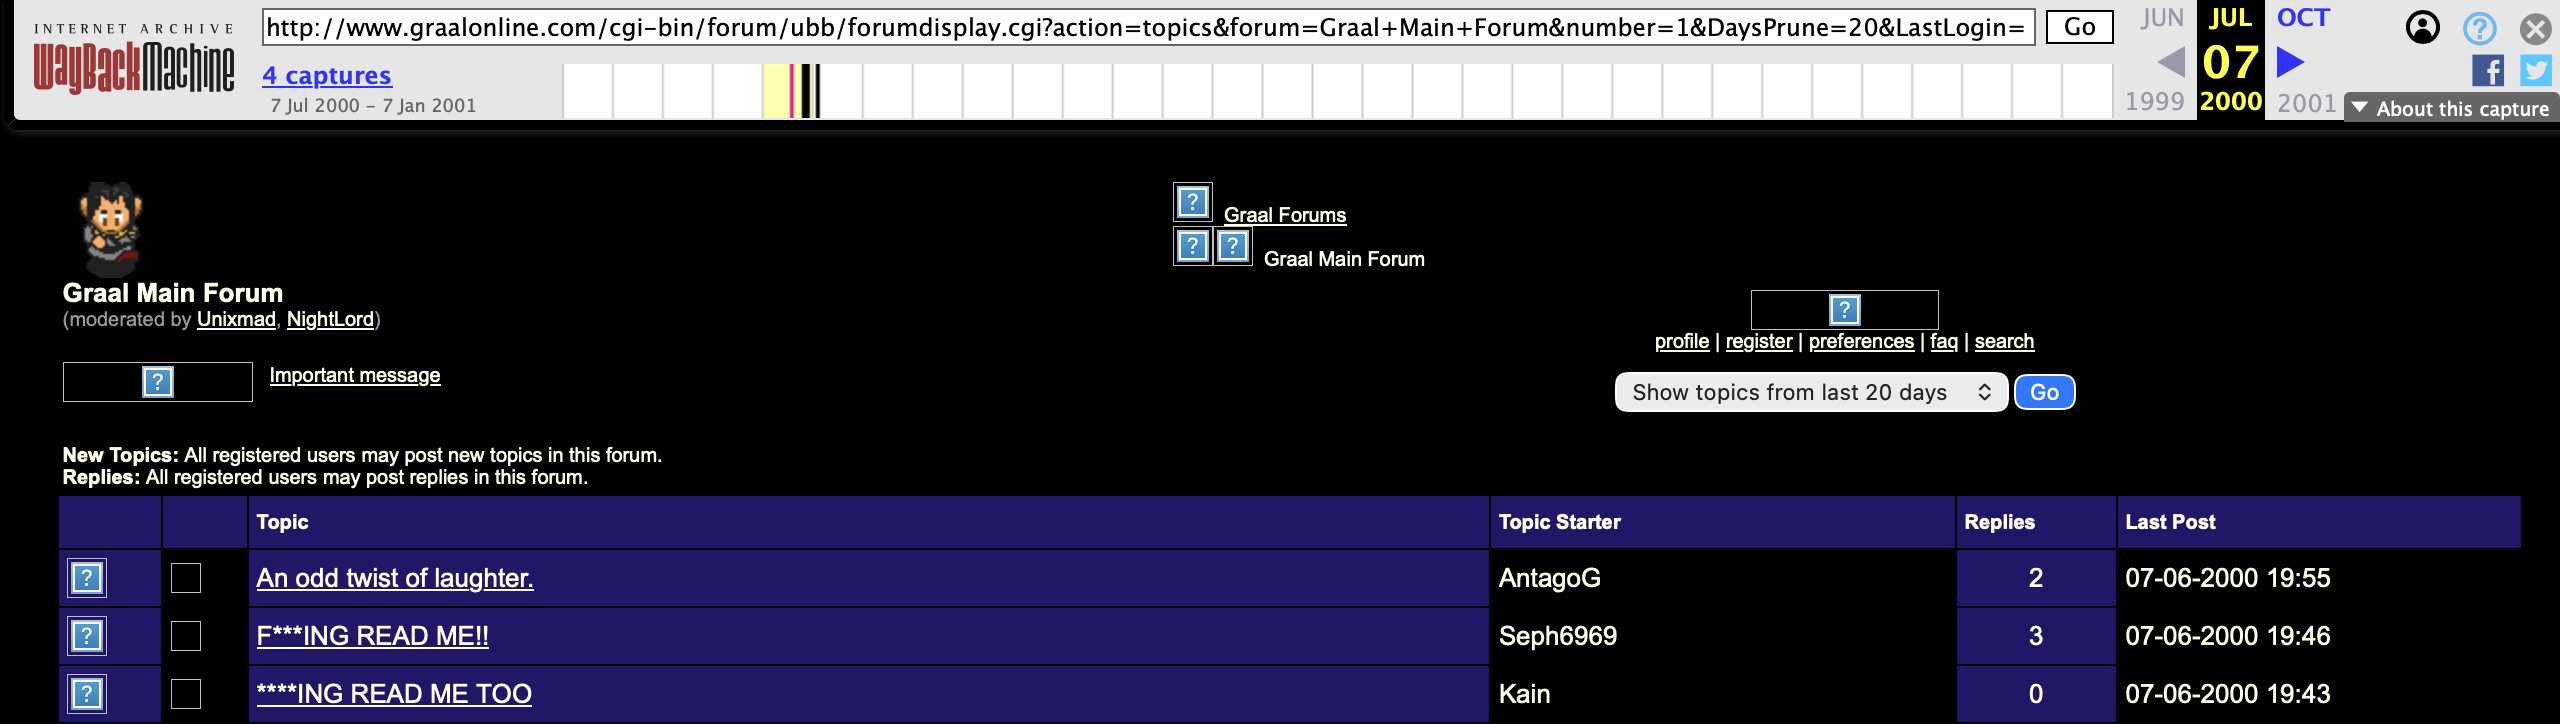Click Go button beside Wayback URL field
This screenshot has width=2560, height=724.
[x=2079, y=27]
